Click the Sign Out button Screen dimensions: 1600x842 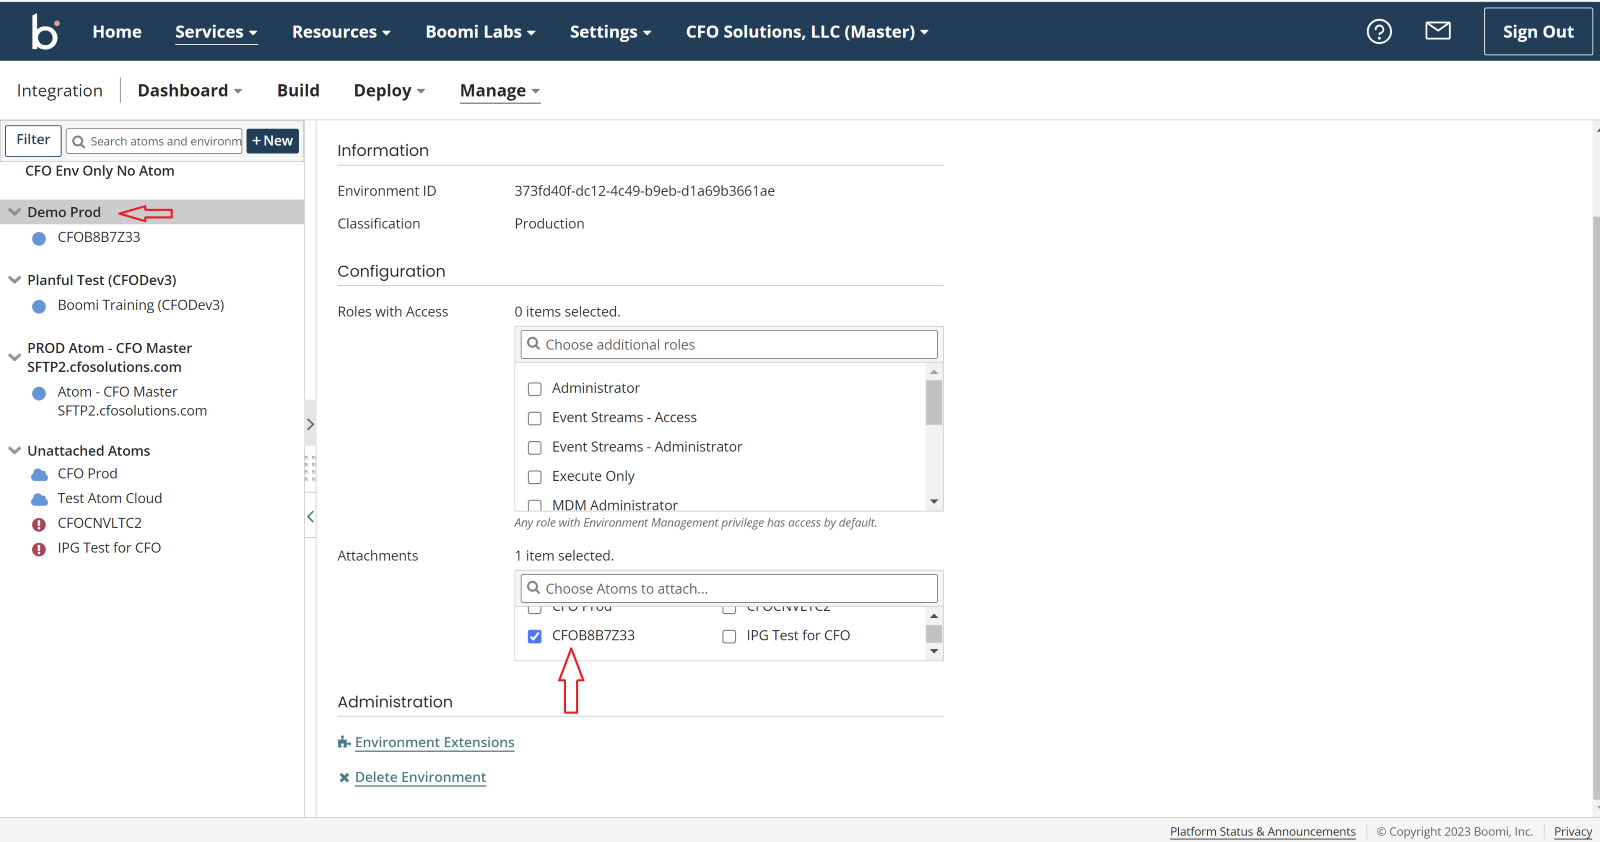tap(1537, 32)
